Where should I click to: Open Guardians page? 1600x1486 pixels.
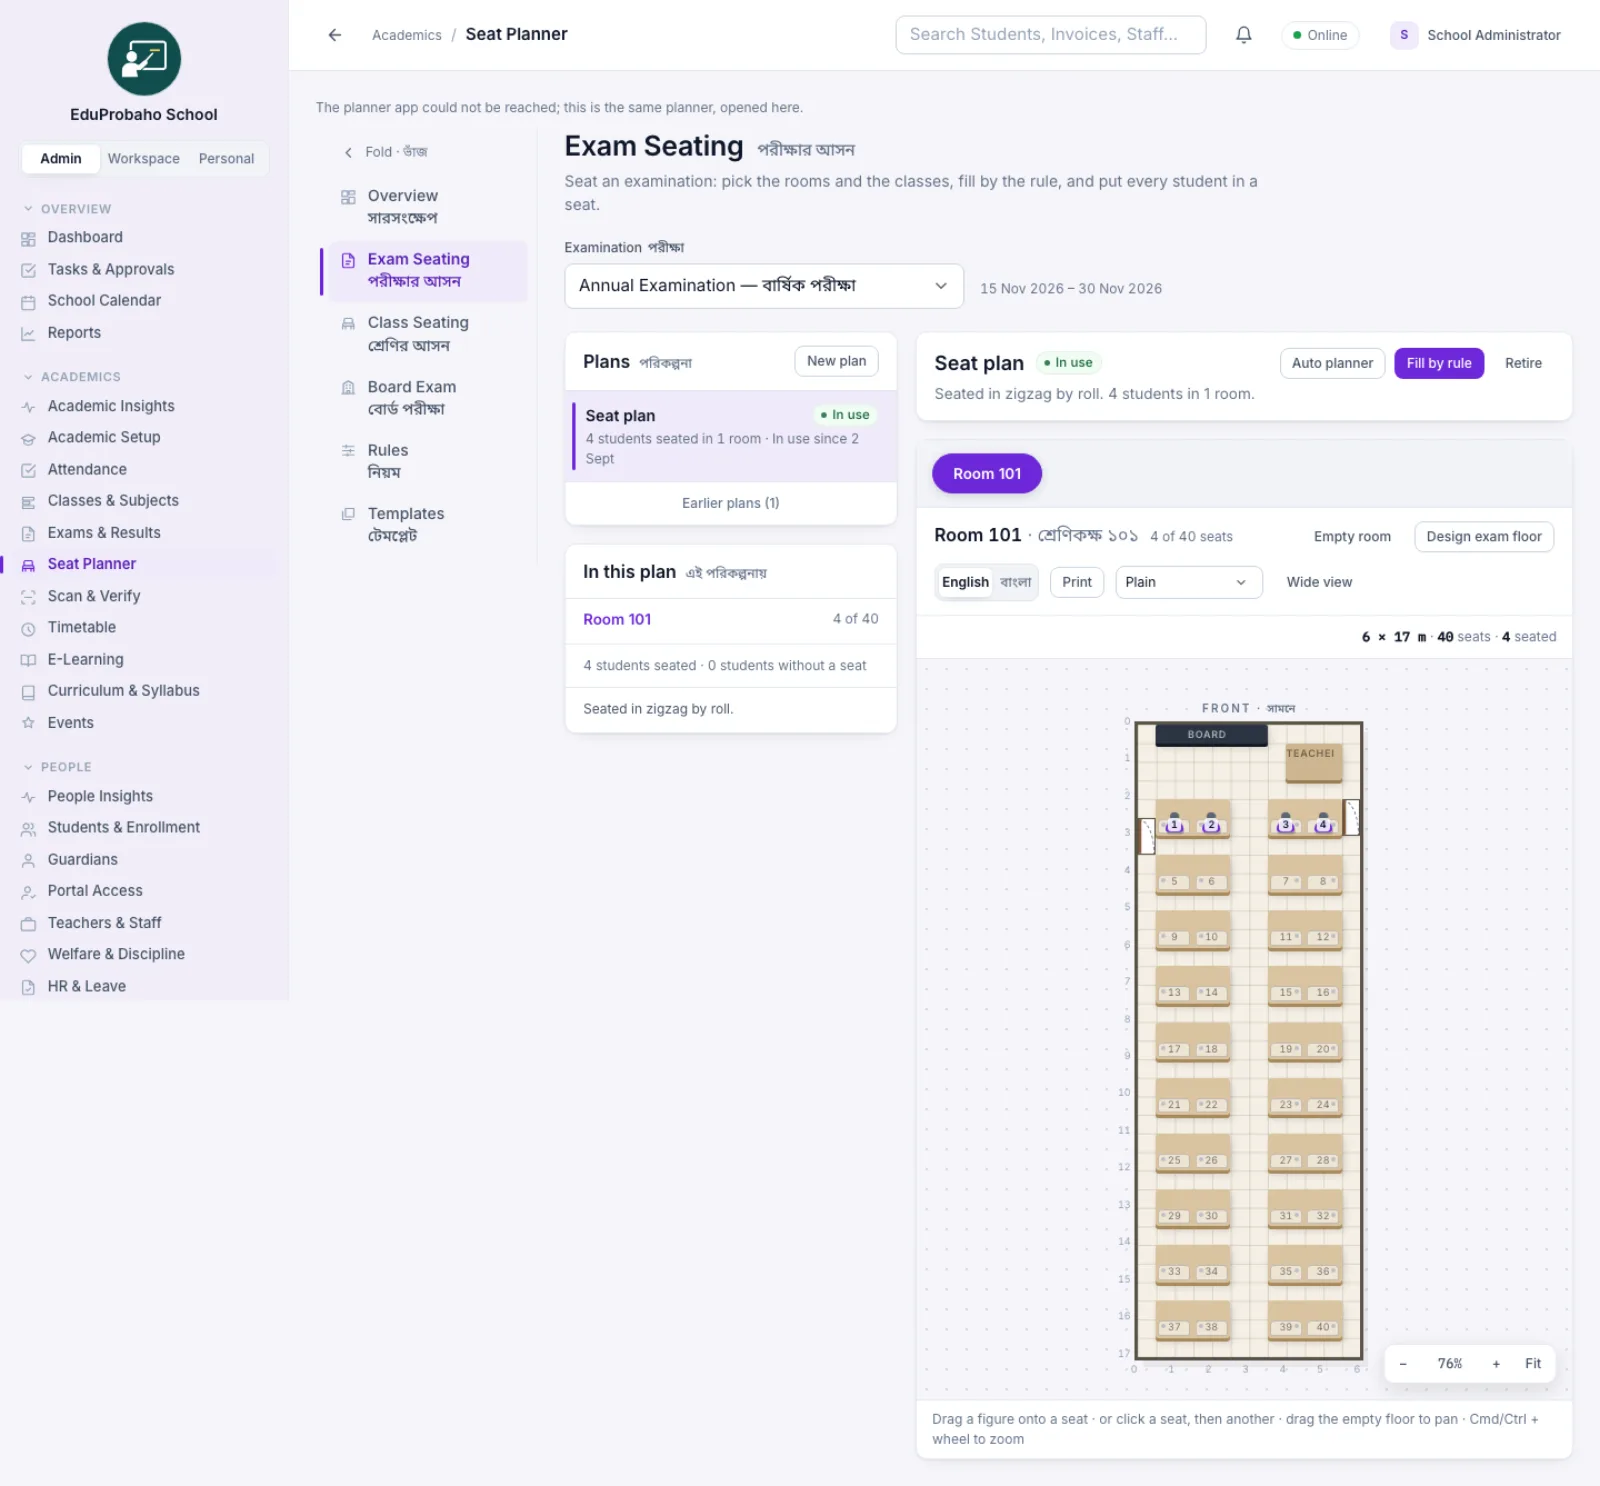coord(82,859)
